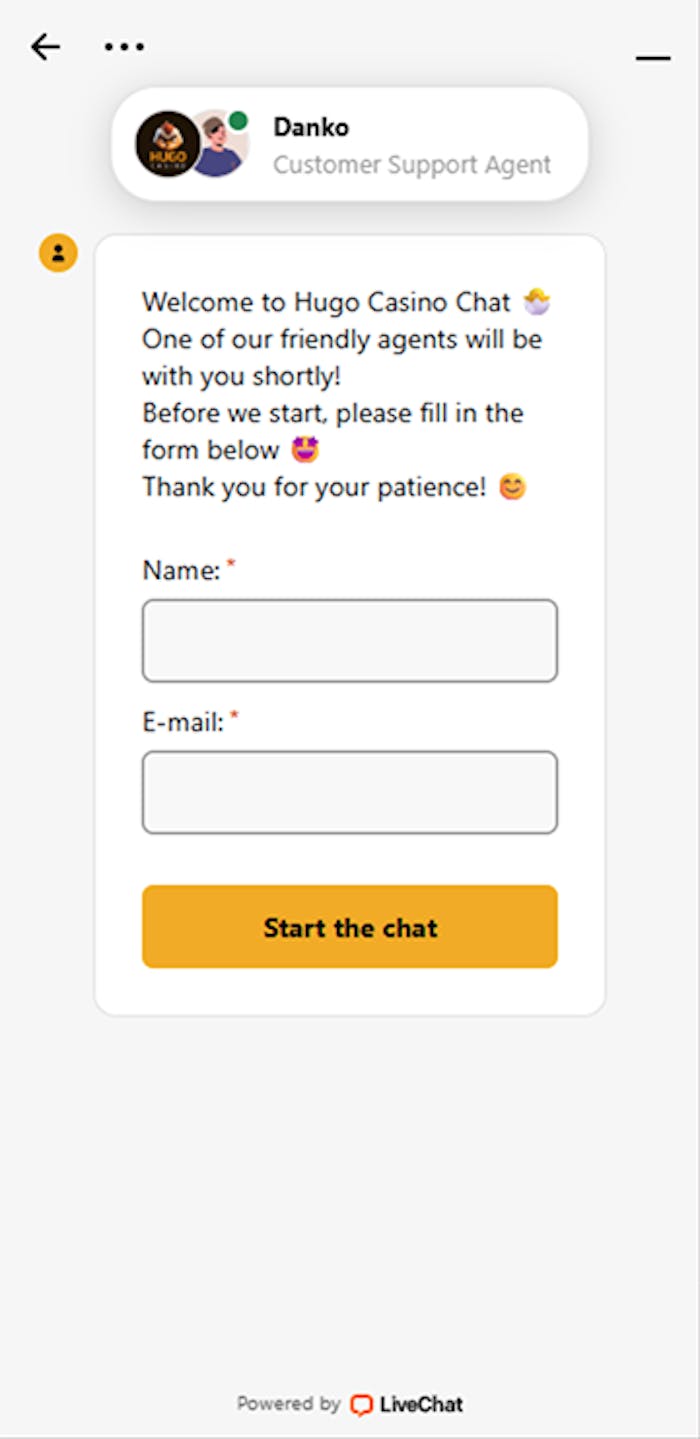Viewport: 700px width, 1439px height.
Task: Click the hatching chick emoji
Action: [x=537, y=301]
